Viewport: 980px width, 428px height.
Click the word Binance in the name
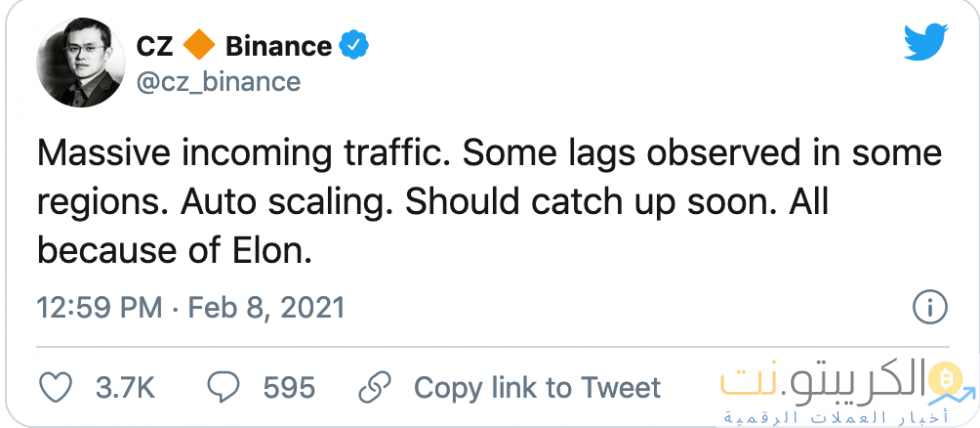(x=279, y=45)
